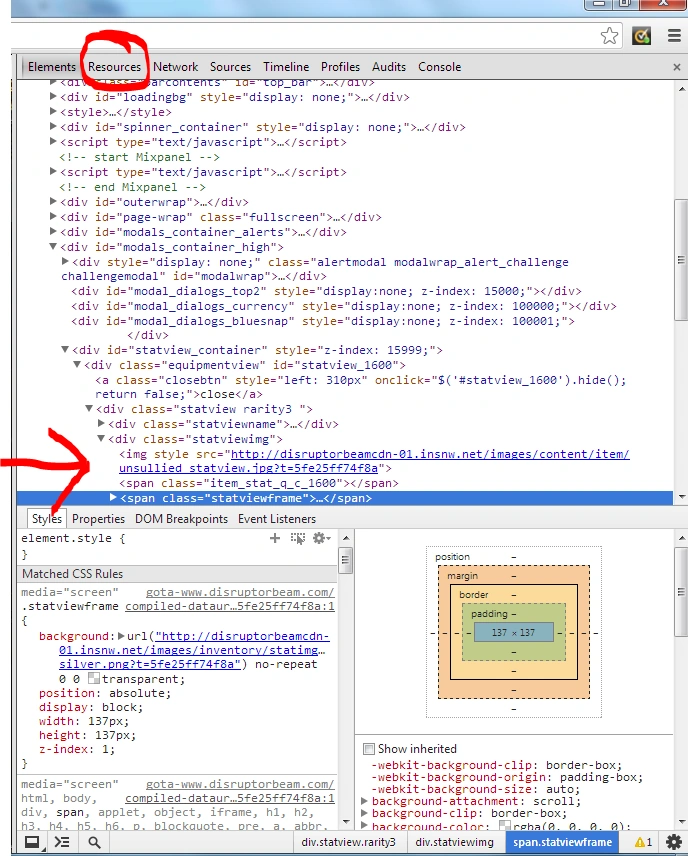This screenshot has width=688, height=856.
Task: Open the Resources tab
Action: [x=114, y=67]
